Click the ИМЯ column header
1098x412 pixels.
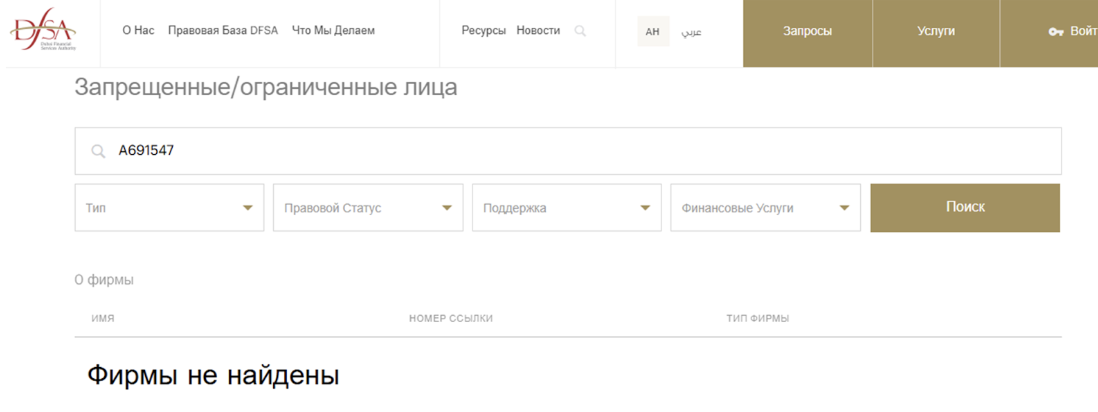pyautogui.click(x=103, y=319)
